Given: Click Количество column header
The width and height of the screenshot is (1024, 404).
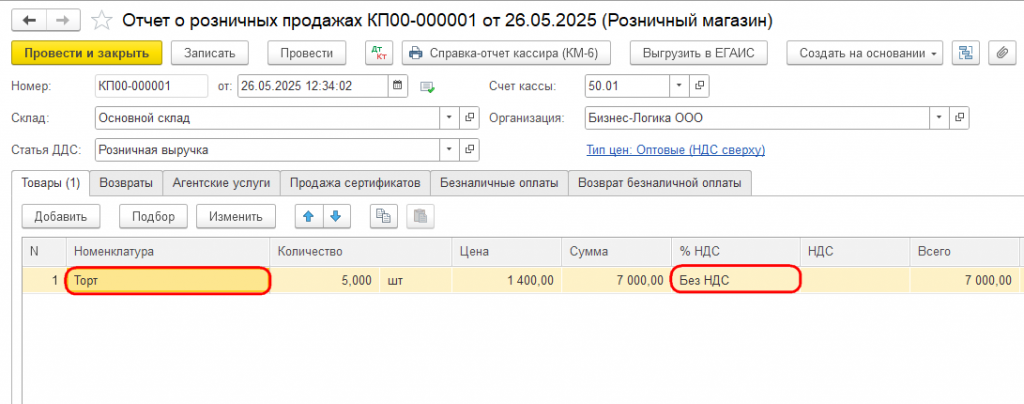Looking at the screenshot, I should (x=361, y=251).
